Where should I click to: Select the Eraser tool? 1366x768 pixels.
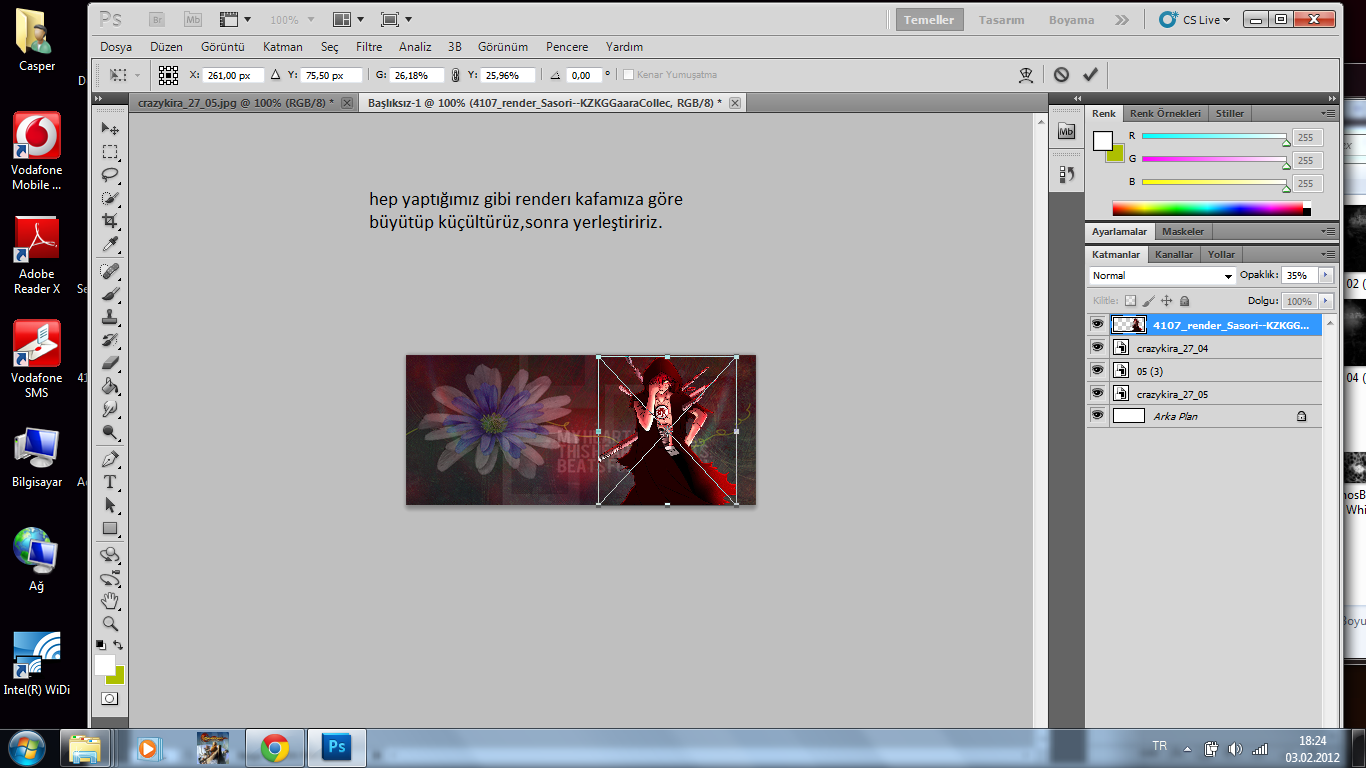pyautogui.click(x=110, y=363)
